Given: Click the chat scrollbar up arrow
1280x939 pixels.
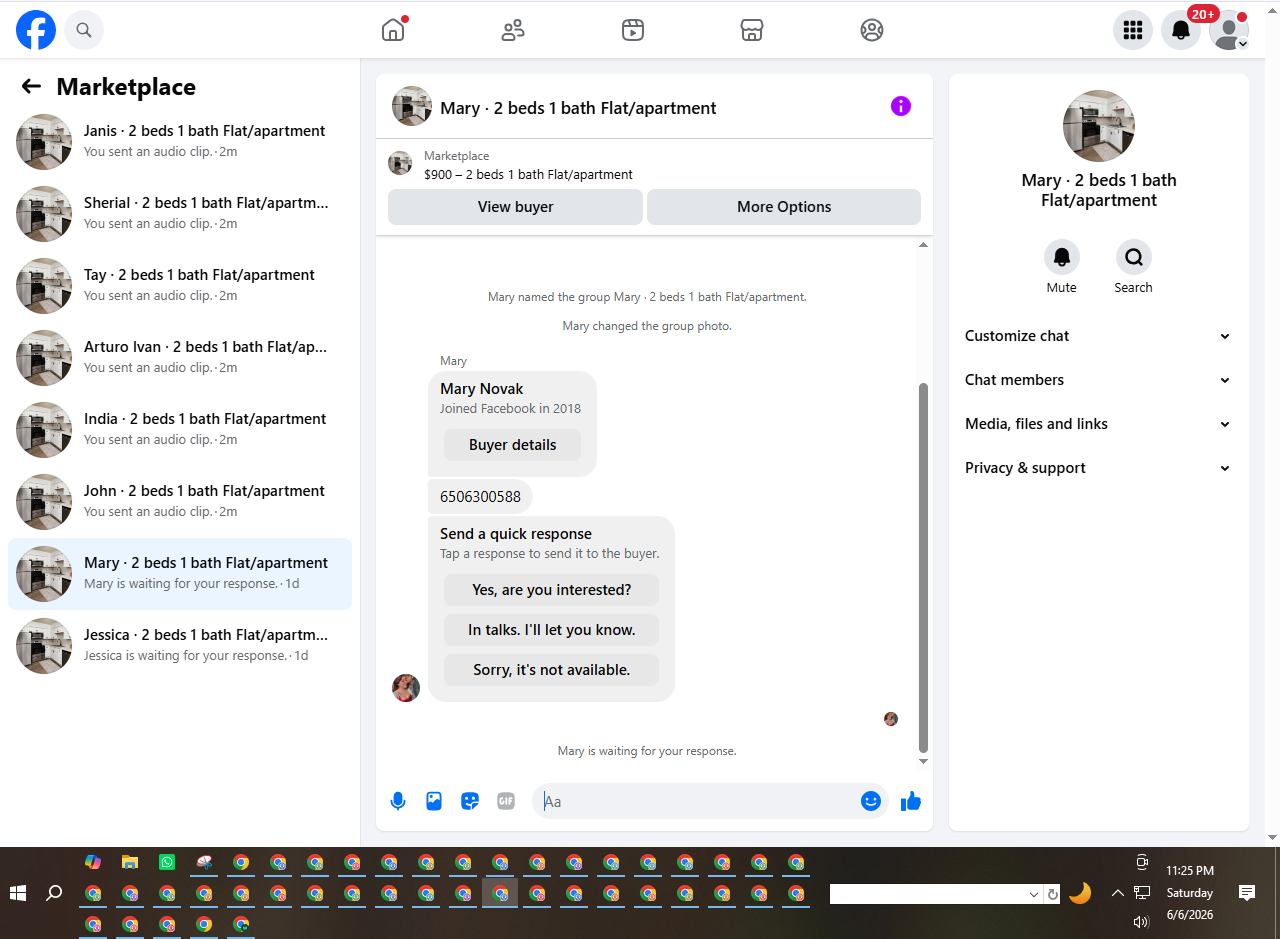Looking at the screenshot, I should click(923, 245).
